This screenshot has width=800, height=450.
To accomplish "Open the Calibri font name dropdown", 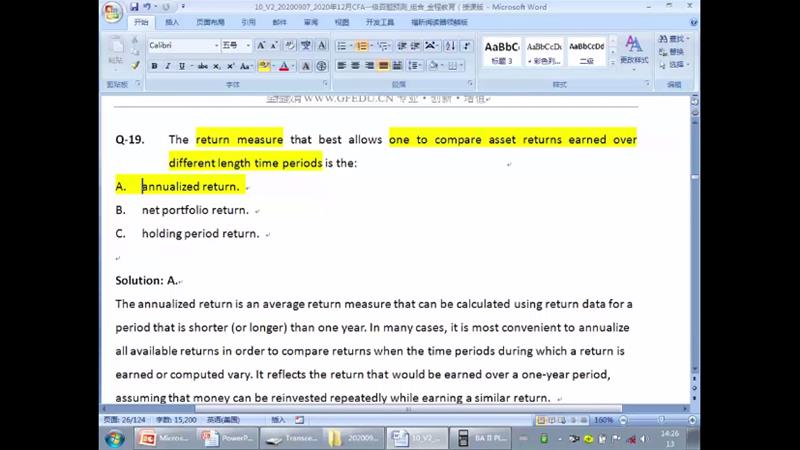I will tap(216, 45).
